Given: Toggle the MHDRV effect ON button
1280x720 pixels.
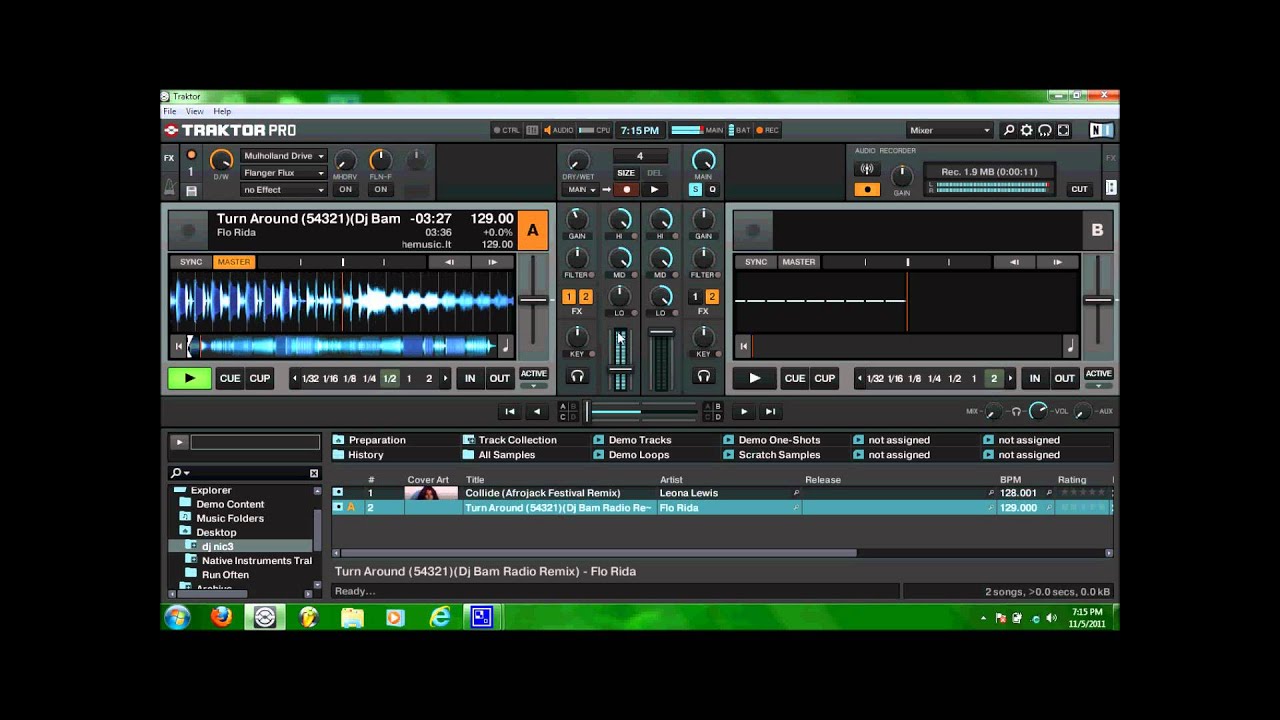Looking at the screenshot, I should 345,189.
